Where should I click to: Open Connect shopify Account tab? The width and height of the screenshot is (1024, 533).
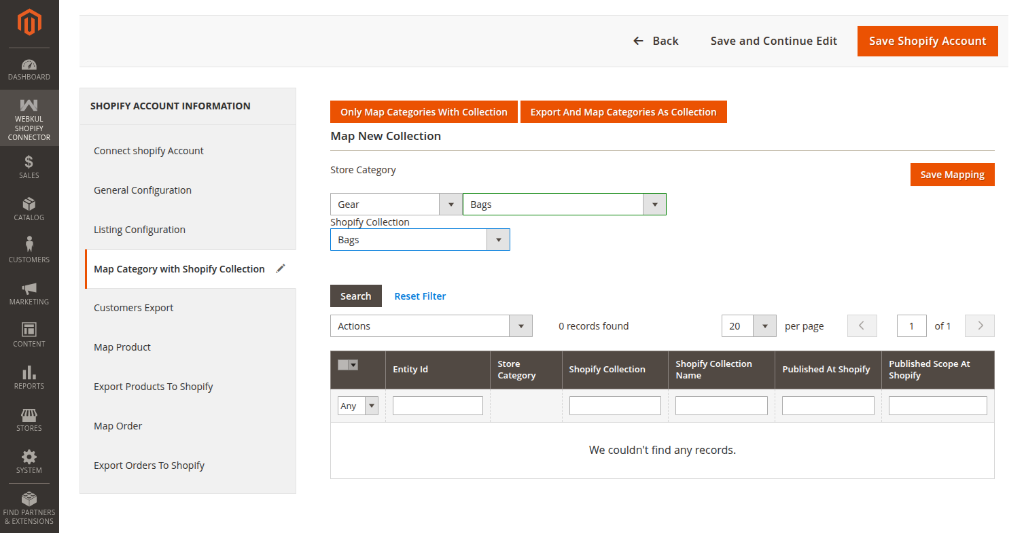148,151
